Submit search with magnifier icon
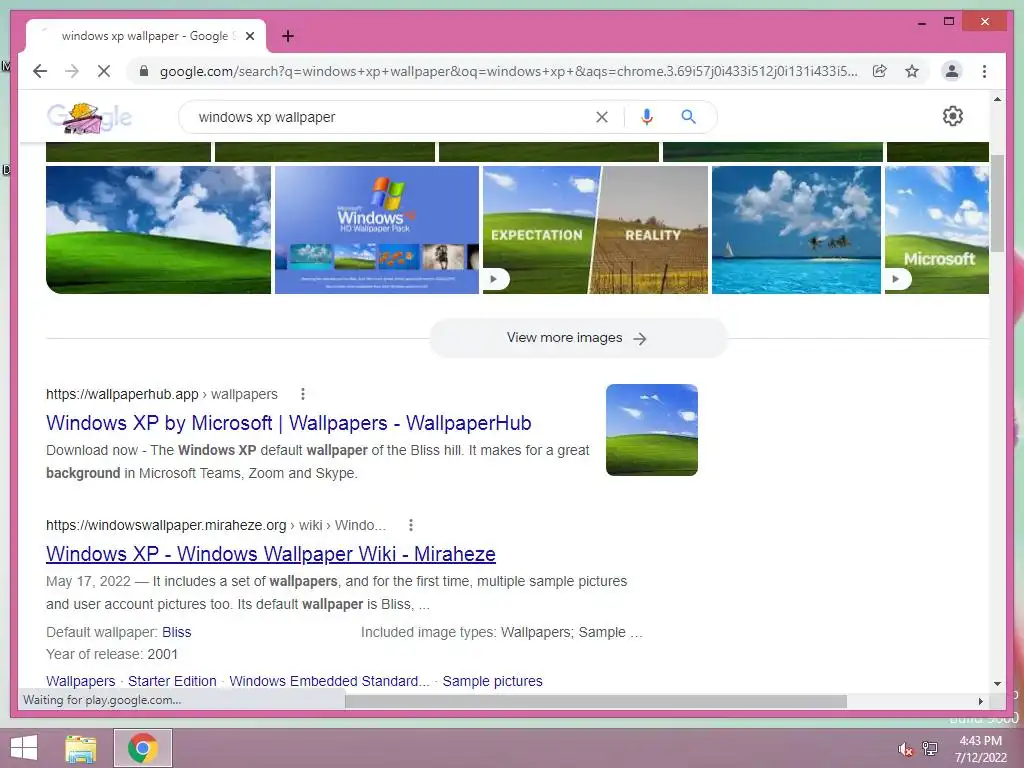 click(688, 117)
